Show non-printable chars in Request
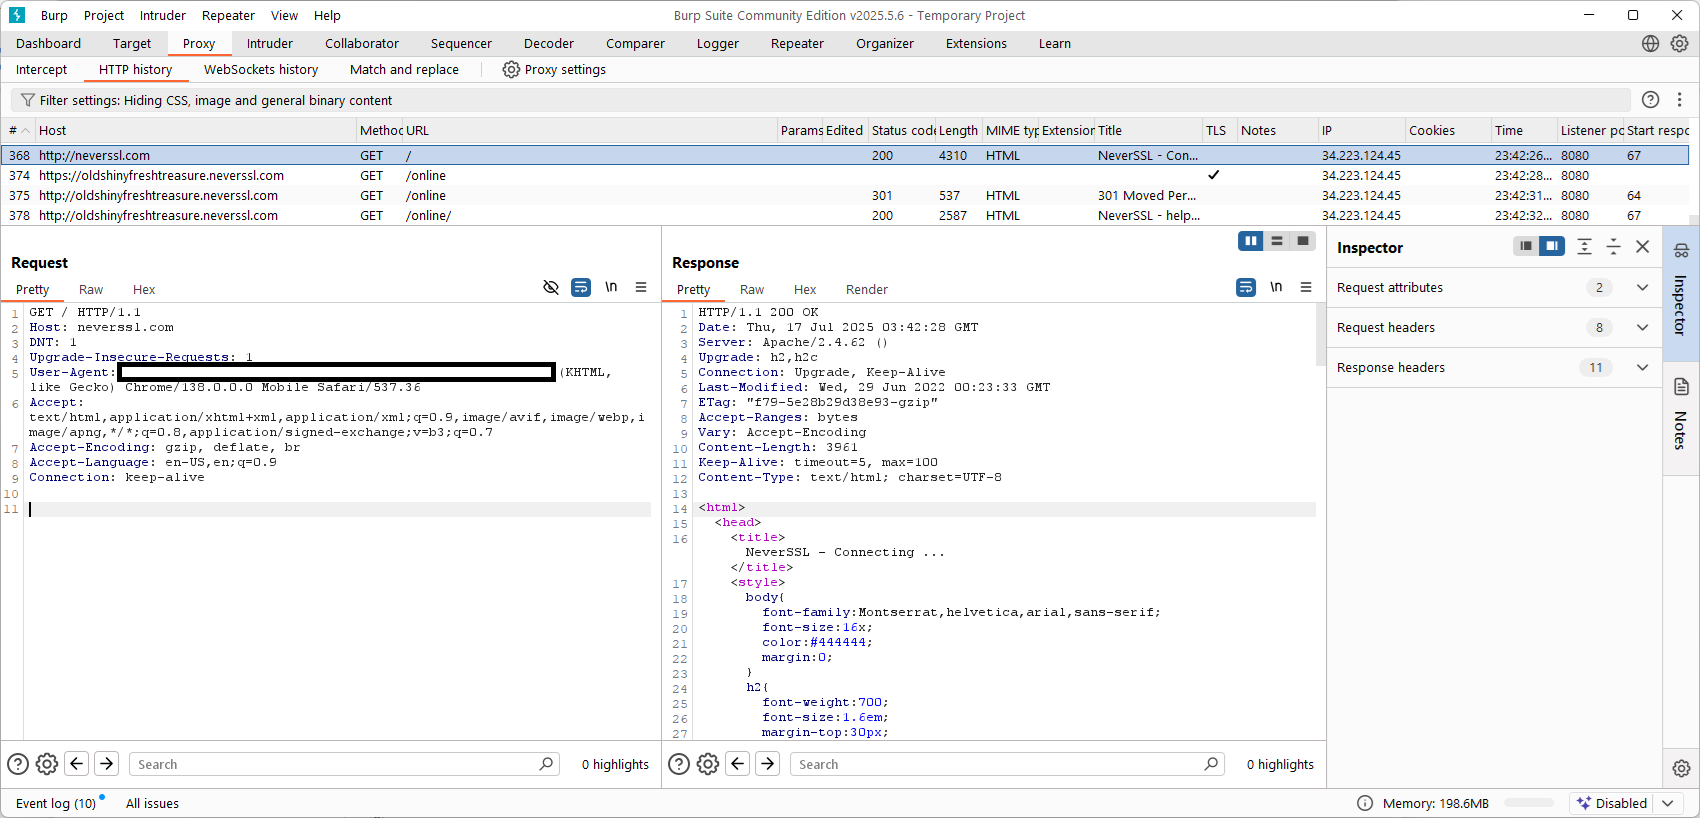This screenshot has width=1700, height=818. pyautogui.click(x=611, y=287)
